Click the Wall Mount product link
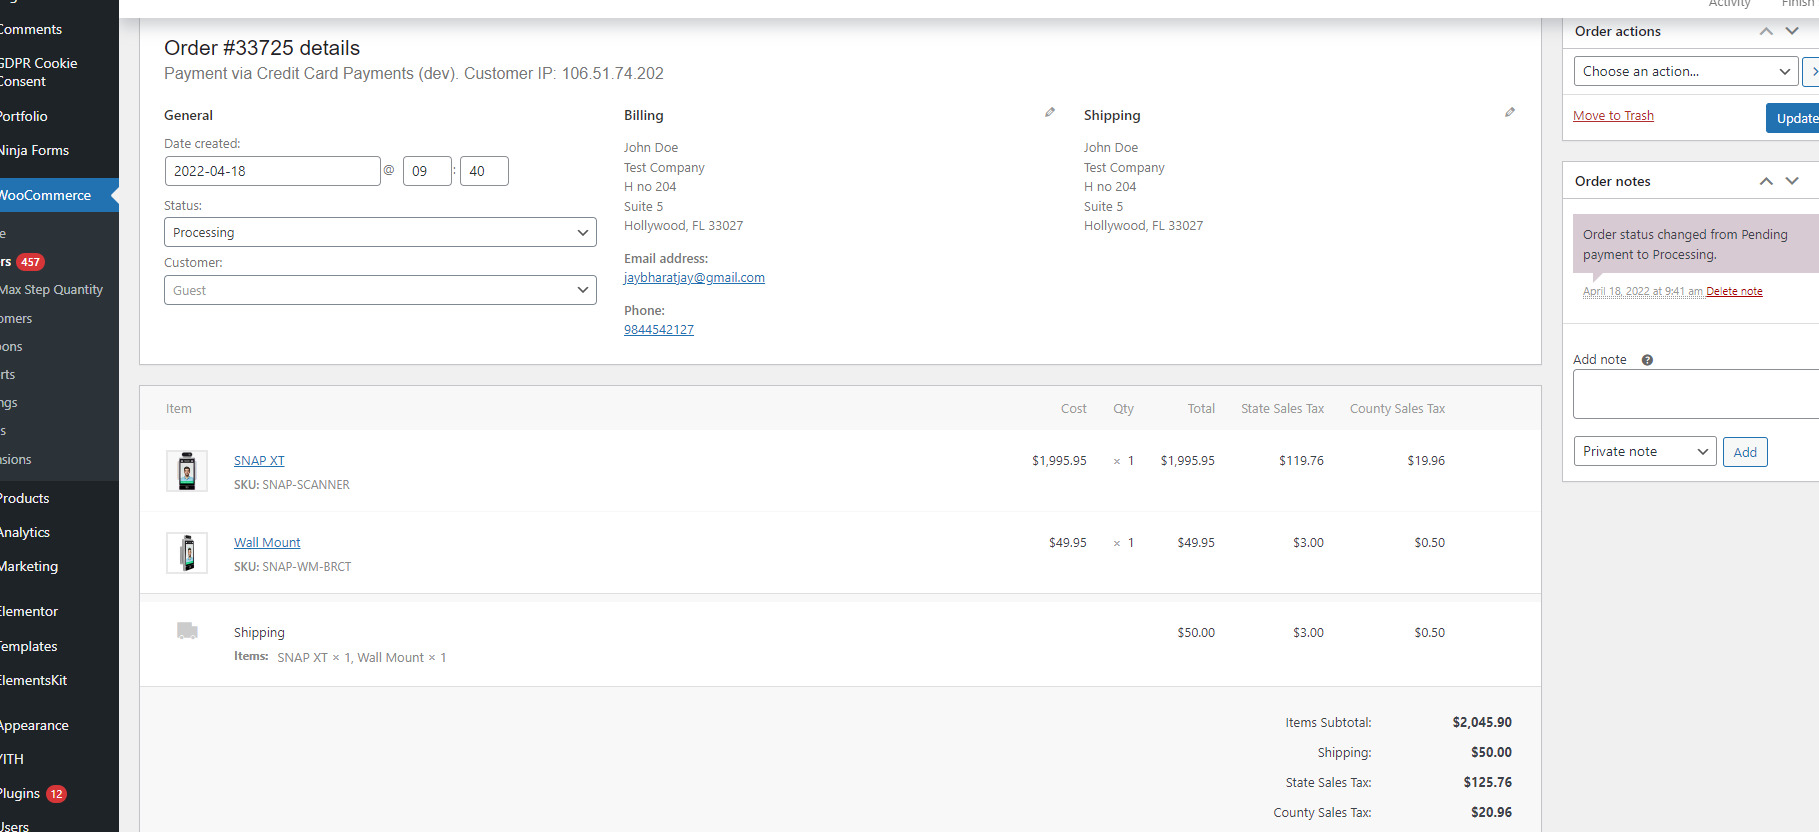Image resolution: width=1819 pixels, height=832 pixels. pos(267,543)
